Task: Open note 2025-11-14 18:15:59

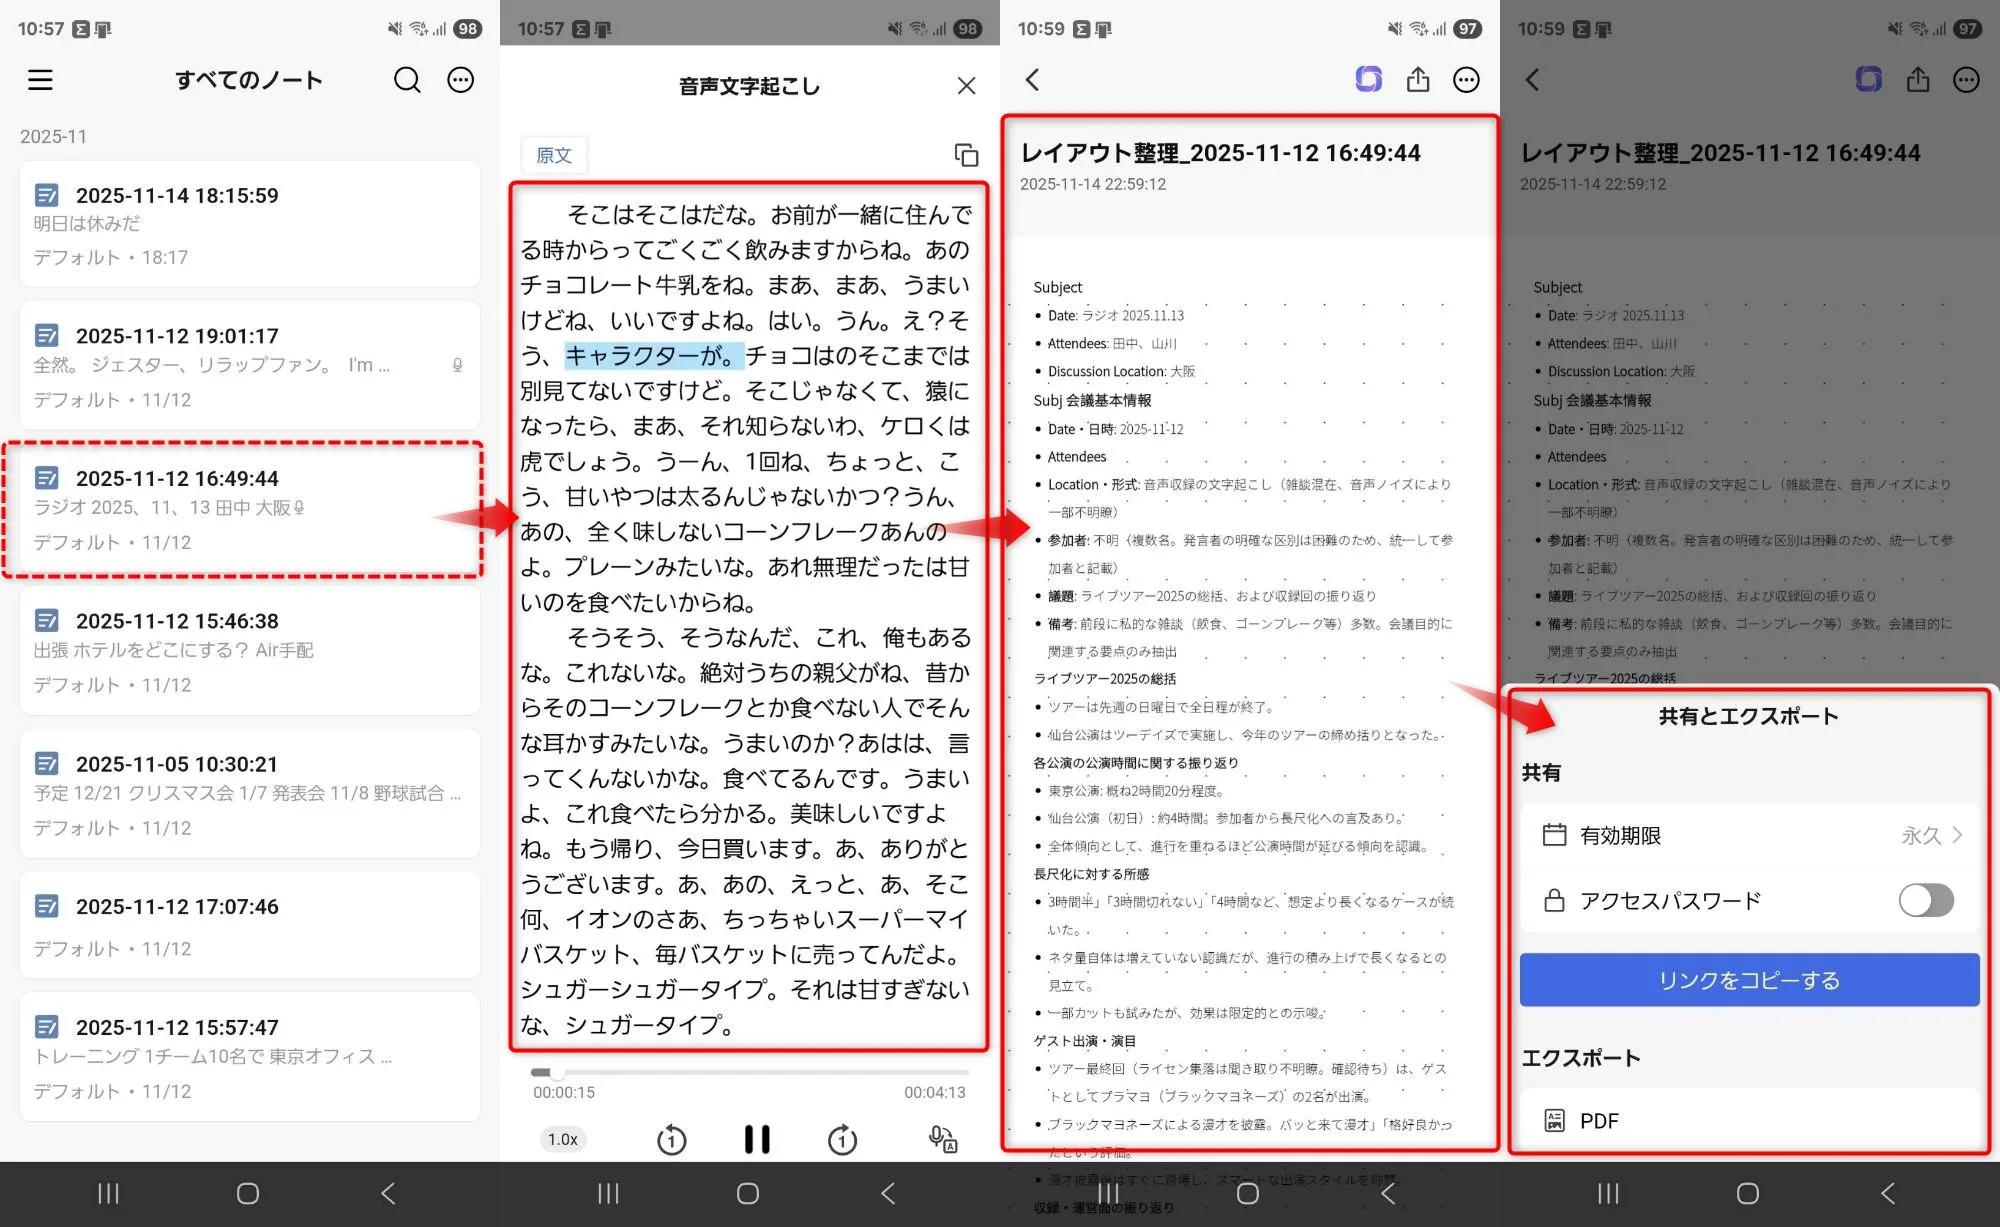Action: pos(249,225)
